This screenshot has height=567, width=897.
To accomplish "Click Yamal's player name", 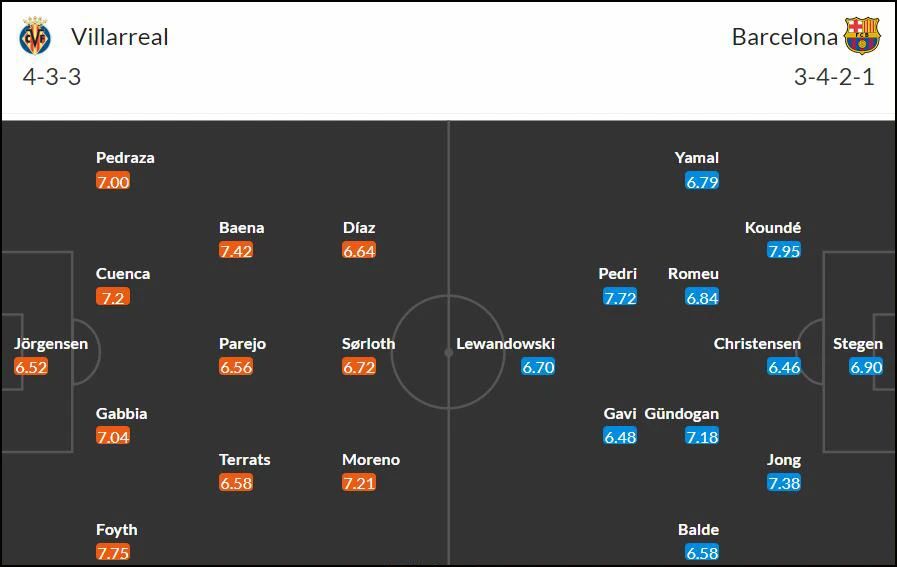I will [x=696, y=158].
